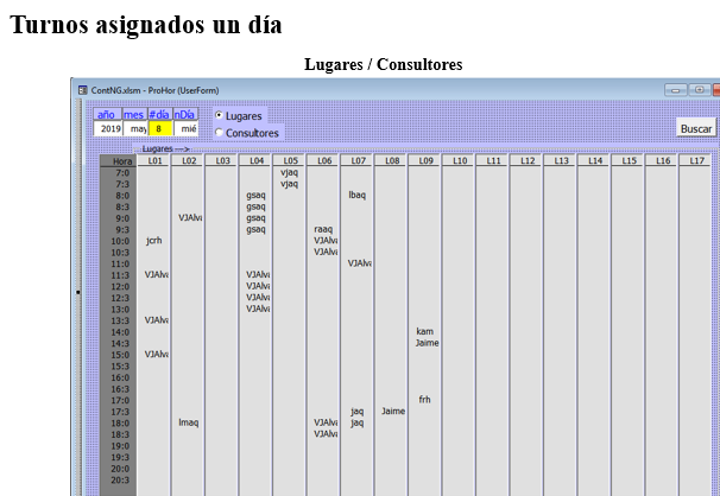Click the 7:0 hour label
720x496 pixels.
[x=123, y=173]
